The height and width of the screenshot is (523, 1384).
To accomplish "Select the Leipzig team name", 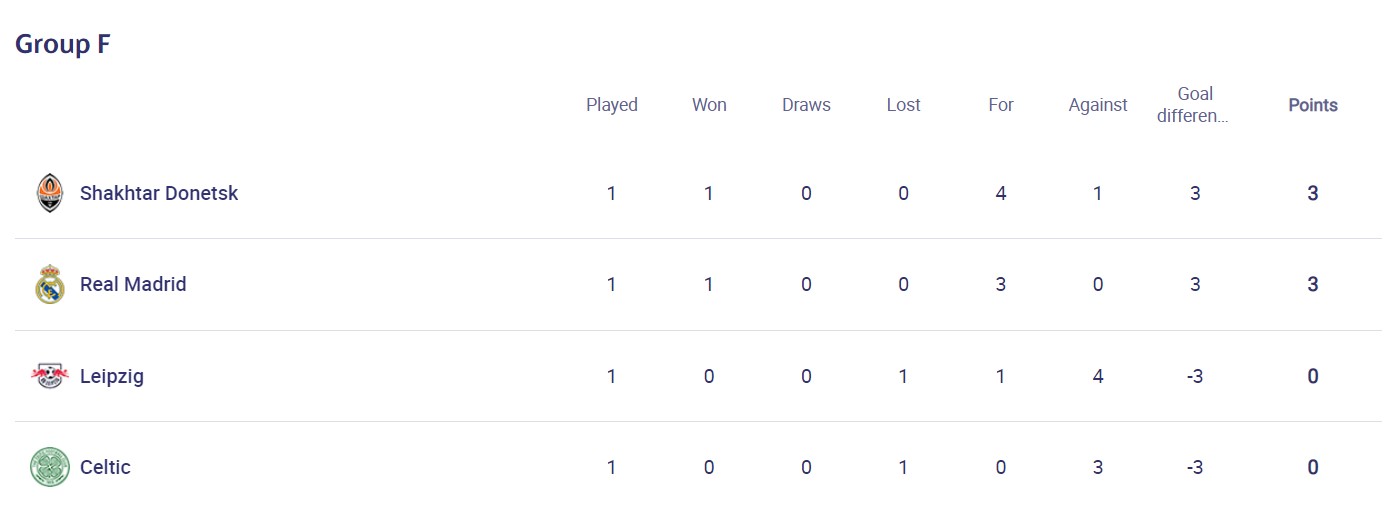I will [x=112, y=377].
